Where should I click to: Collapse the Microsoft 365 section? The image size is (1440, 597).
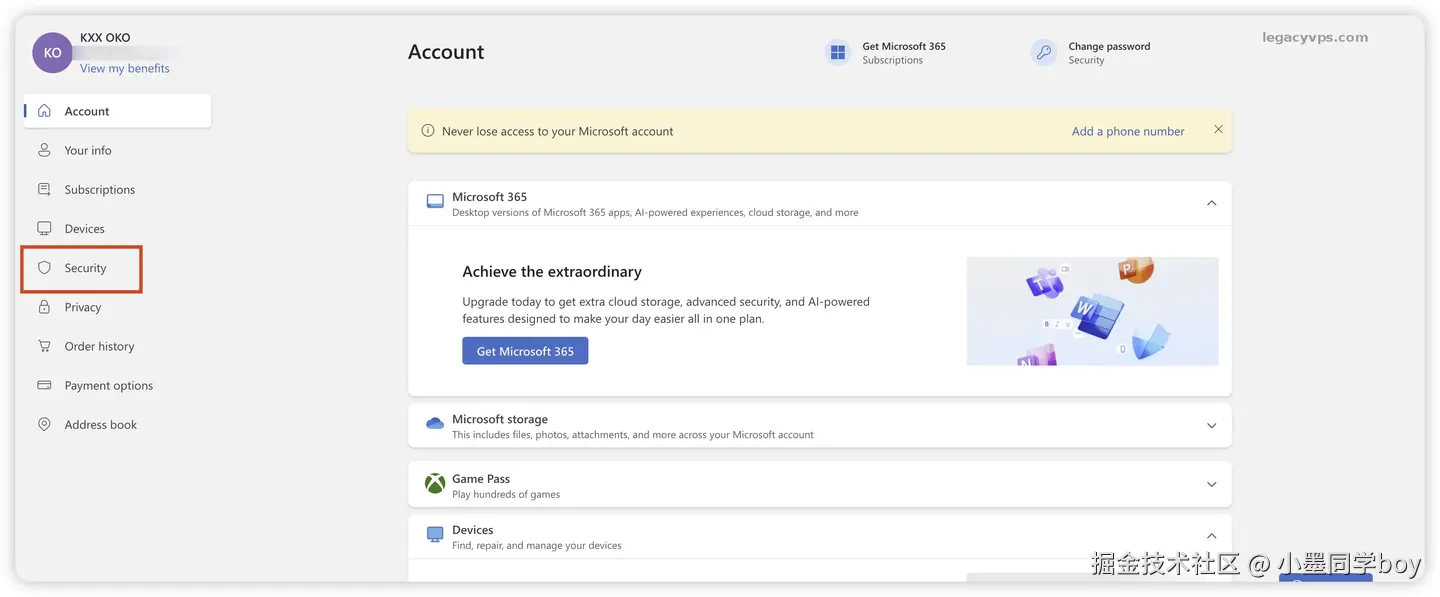click(1211, 203)
